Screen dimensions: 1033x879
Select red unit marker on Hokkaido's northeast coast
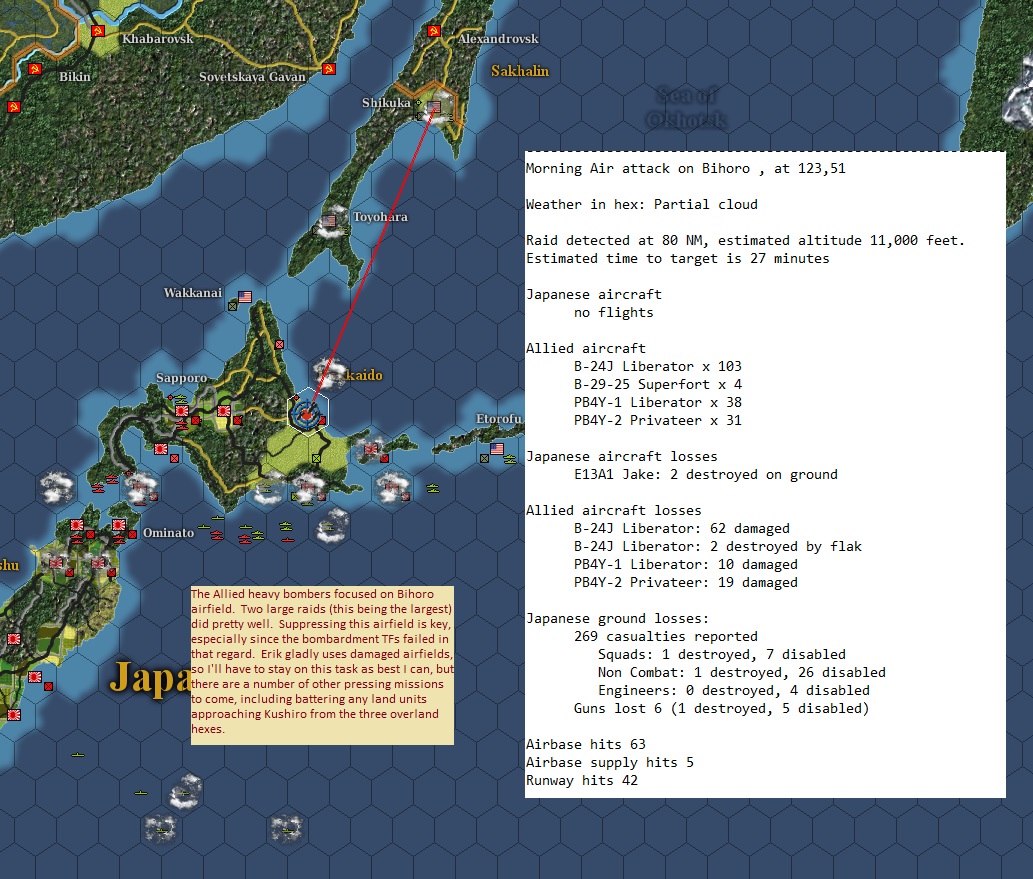279,345
